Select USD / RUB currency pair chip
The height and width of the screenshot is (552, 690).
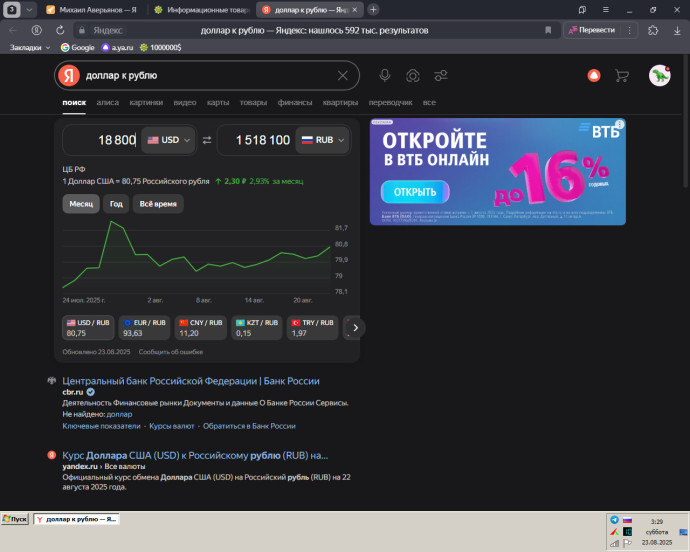pos(88,328)
